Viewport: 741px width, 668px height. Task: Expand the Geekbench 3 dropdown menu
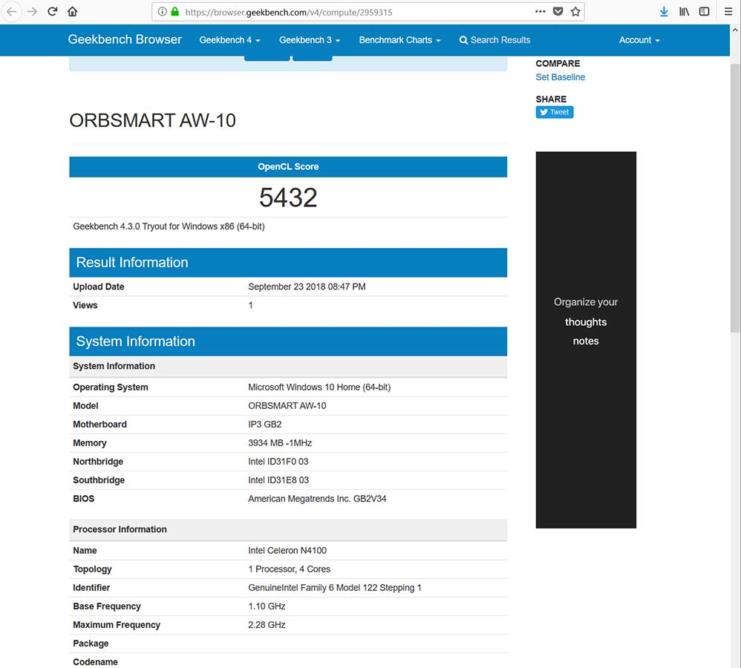pos(310,40)
